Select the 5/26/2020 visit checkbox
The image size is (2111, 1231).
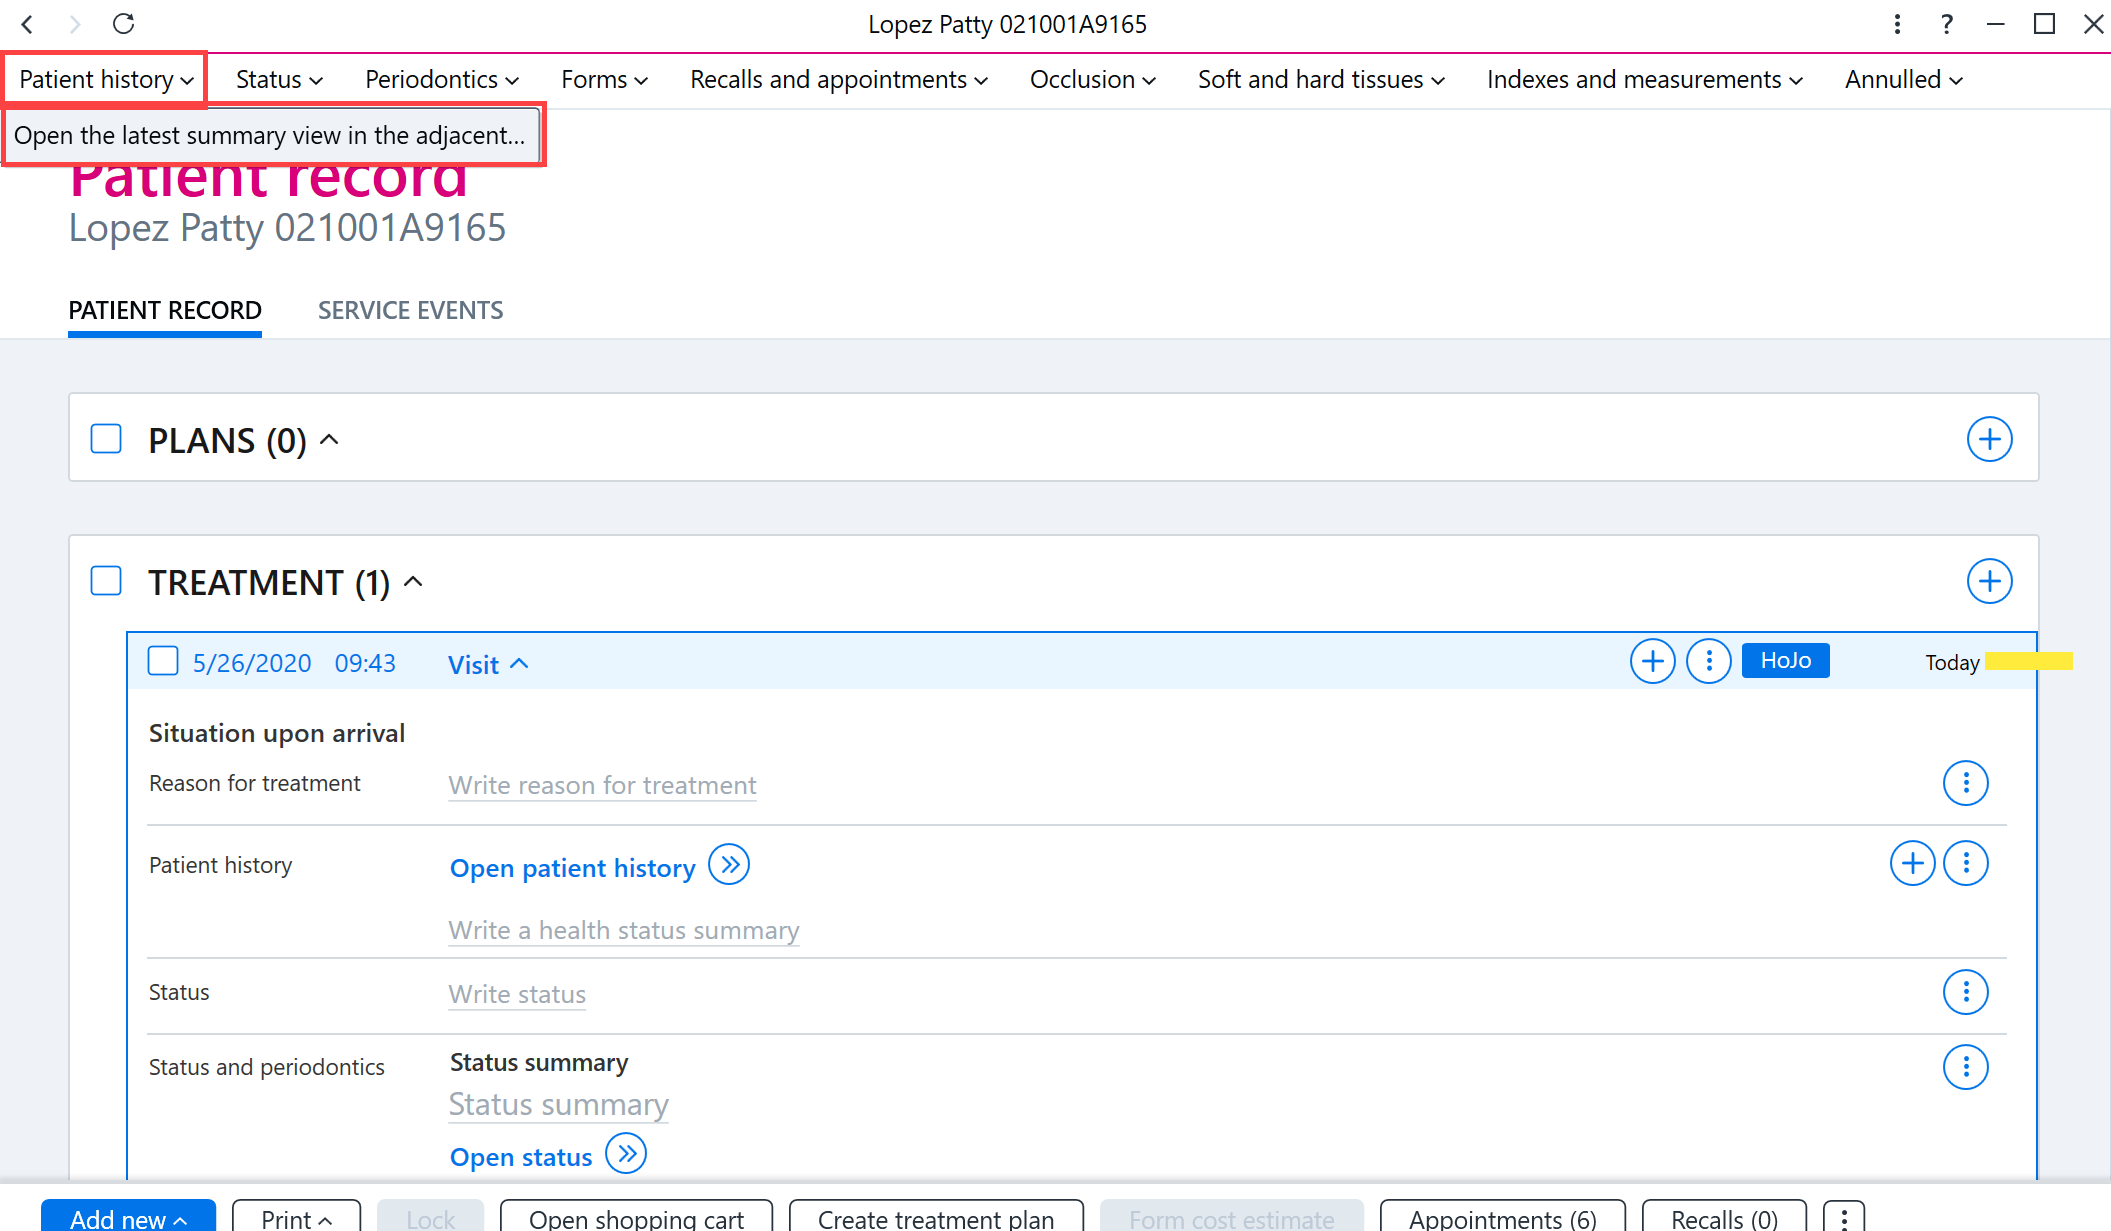pyautogui.click(x=163, y=661)
